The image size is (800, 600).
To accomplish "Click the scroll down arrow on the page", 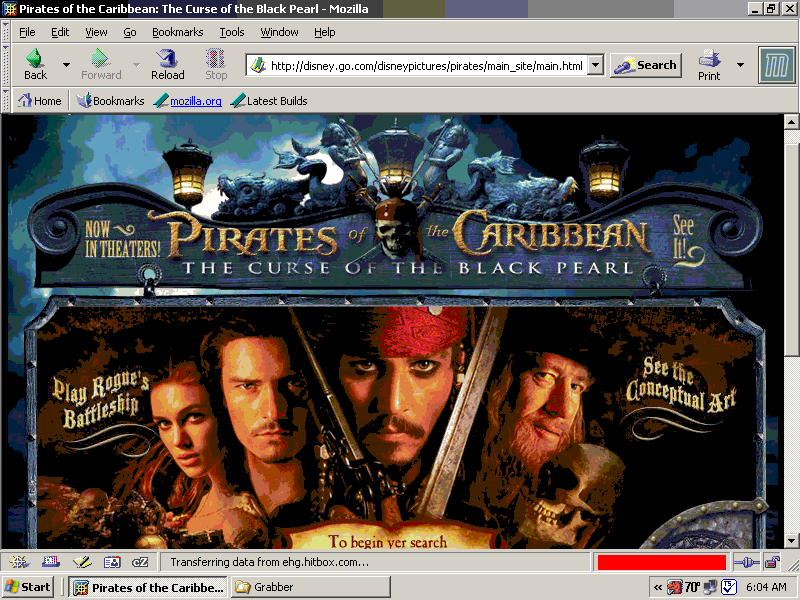I will tap(791, 540).
